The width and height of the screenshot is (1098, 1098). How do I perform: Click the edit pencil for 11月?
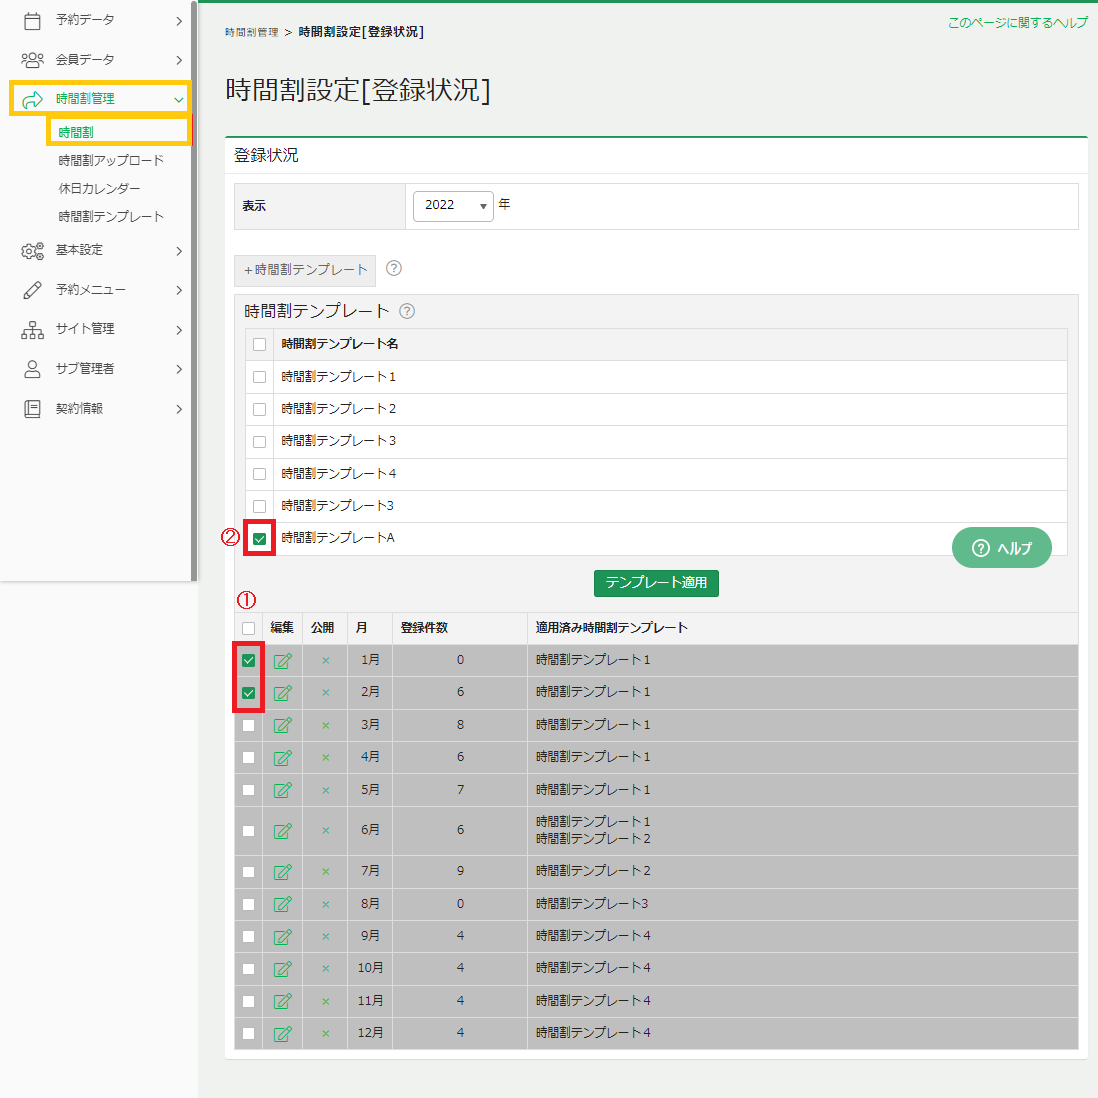coord(282,1001)
